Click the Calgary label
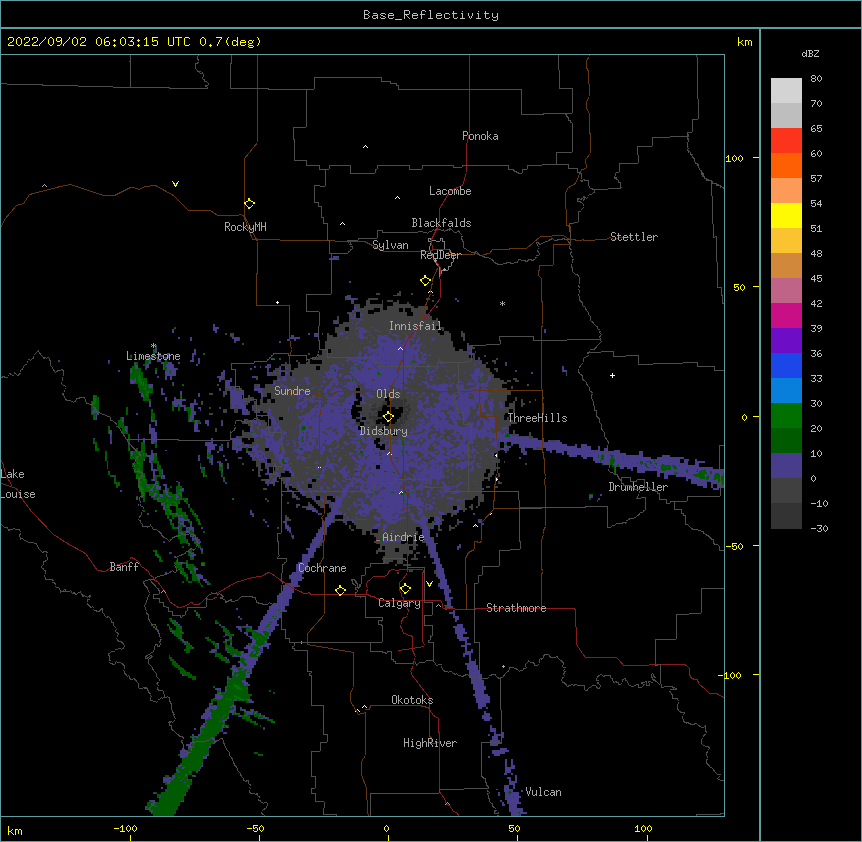The height and width of the screenshot is (842, 862). (x=399, y=603)
